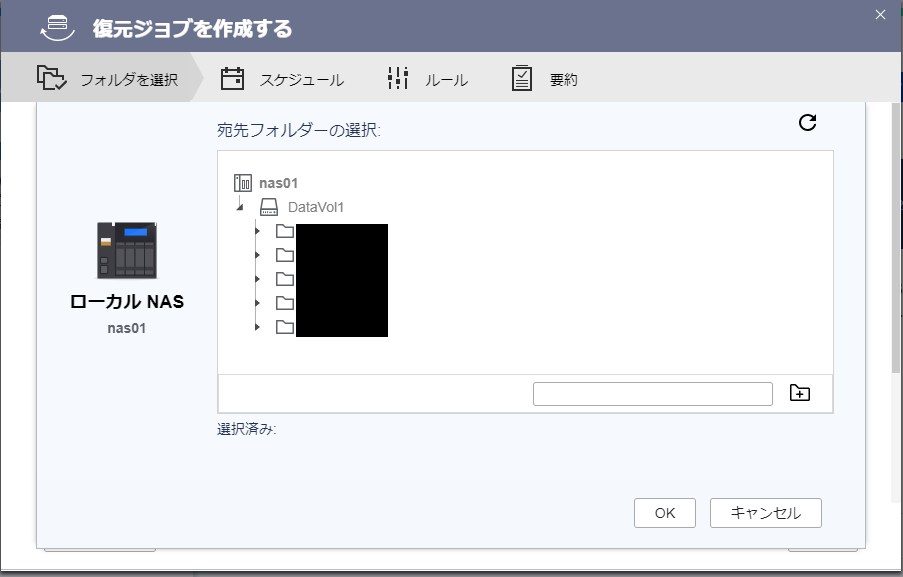Open the 要約 step tab
The height and width of the screenshot is (577, 903).
[x=545, y=79]
